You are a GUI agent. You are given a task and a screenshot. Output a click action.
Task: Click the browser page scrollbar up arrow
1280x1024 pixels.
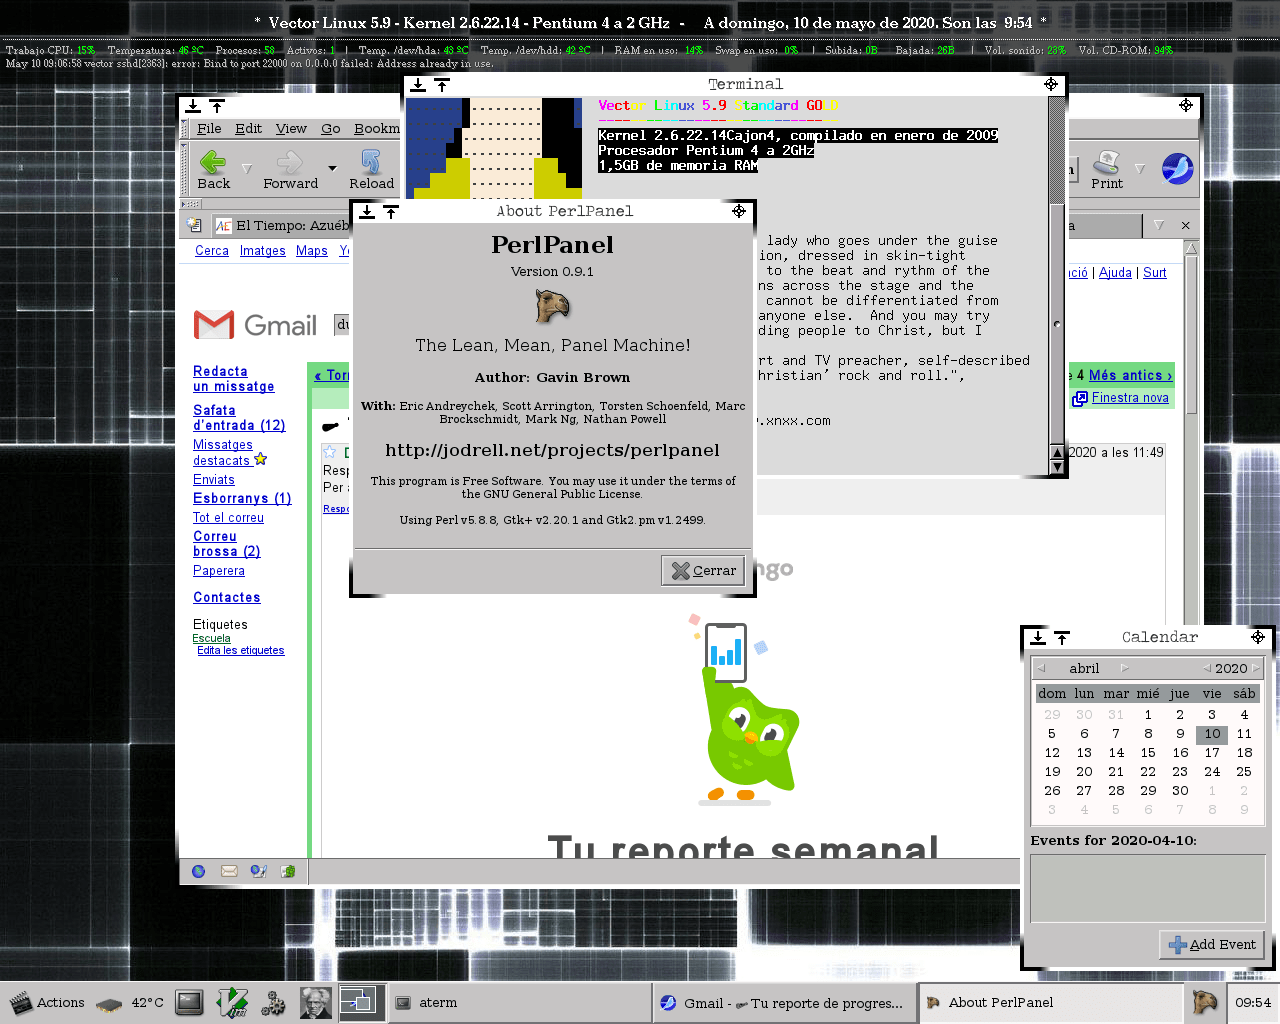(x=1190, y=248)
